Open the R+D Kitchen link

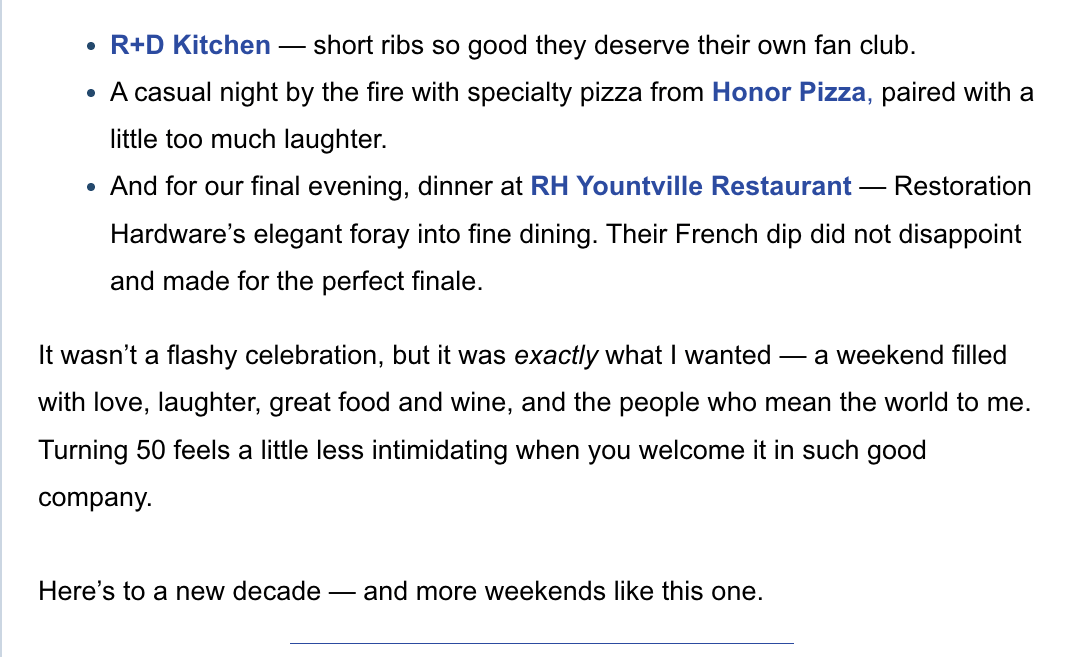[x=190, y=45]
